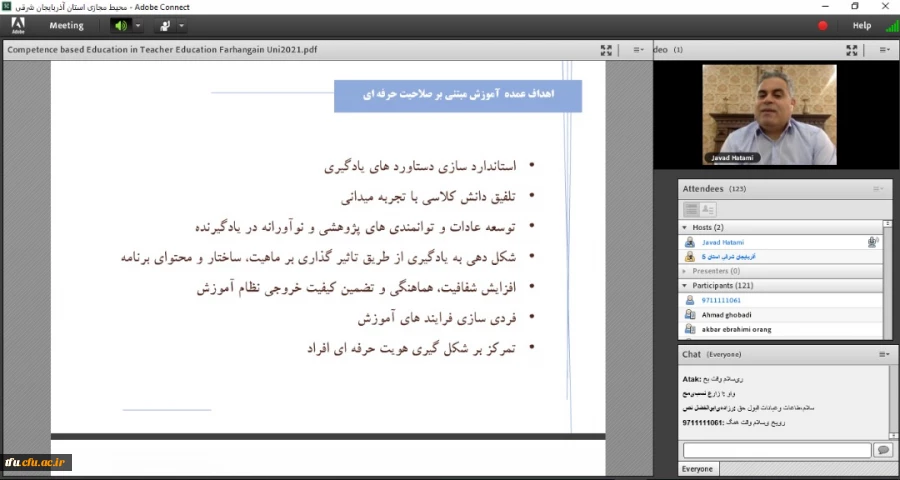Check the green connection status bars
The height and width of the screenshot is (480, 900).
click(x=893, y=26)
